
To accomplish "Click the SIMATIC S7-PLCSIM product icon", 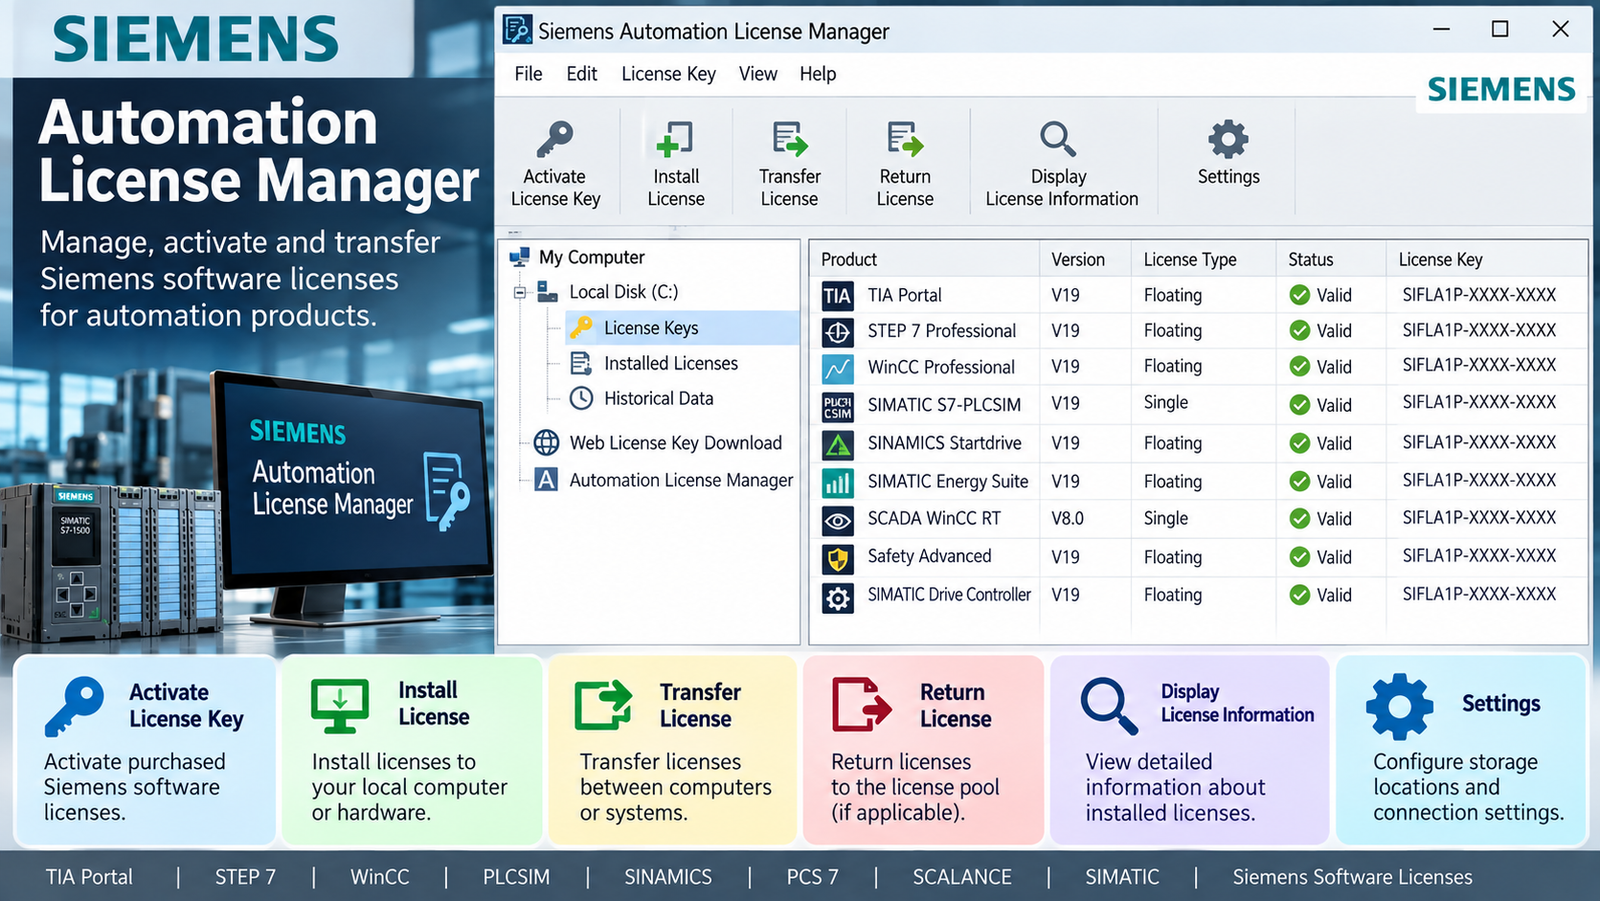I will pyautogui.click(x=837, y=406).
